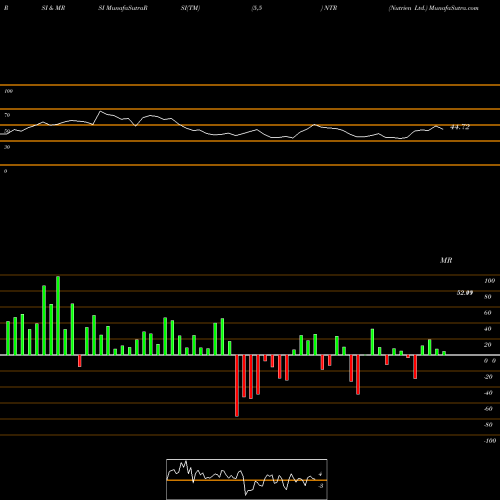
Task: Click the longest red MR histogram bar
Action: [237, 386]
